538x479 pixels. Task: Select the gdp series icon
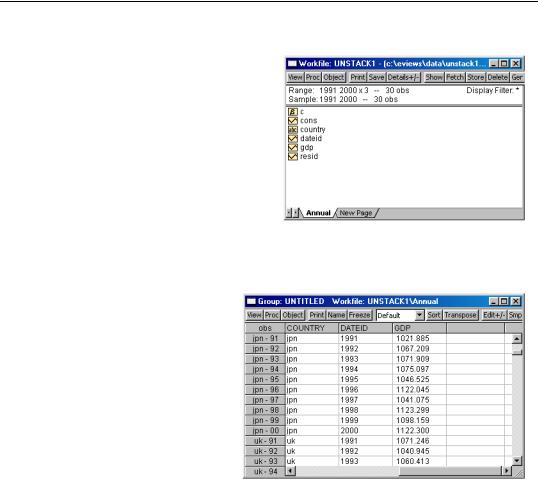pos(292,148)
